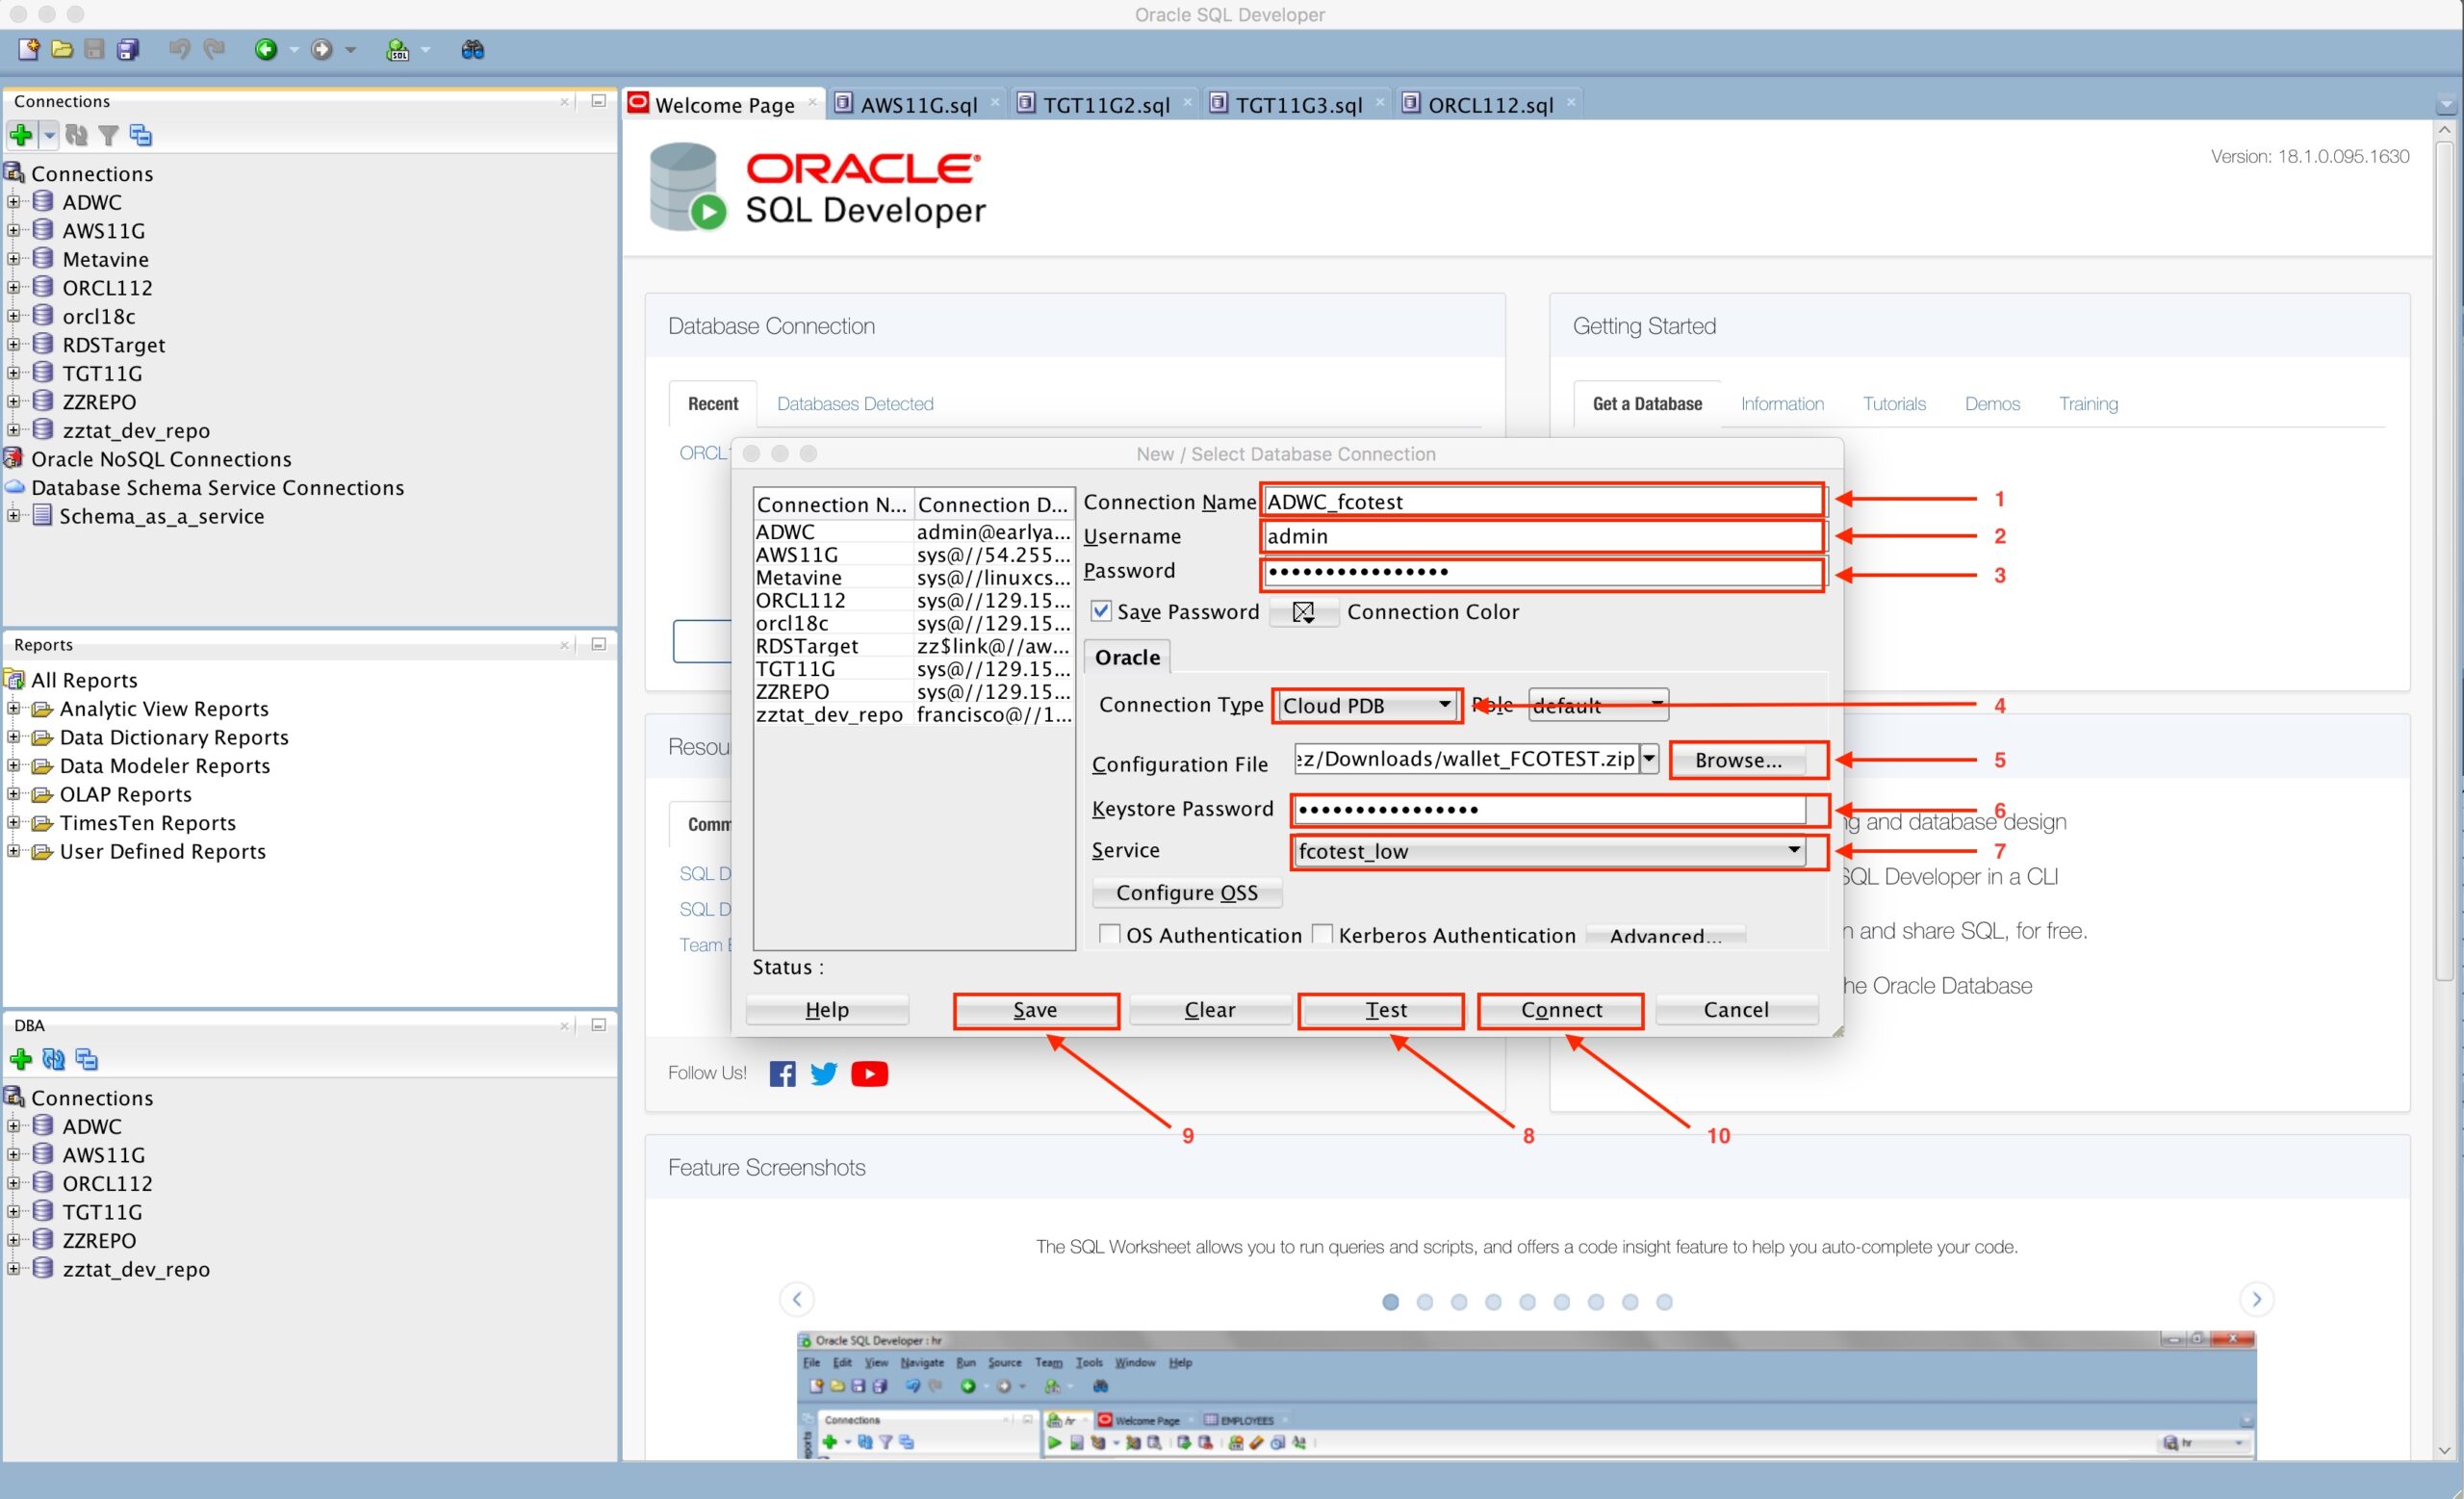Click the green plus New Connection icon
The image size is (2464, 1499).
[21, 135]
